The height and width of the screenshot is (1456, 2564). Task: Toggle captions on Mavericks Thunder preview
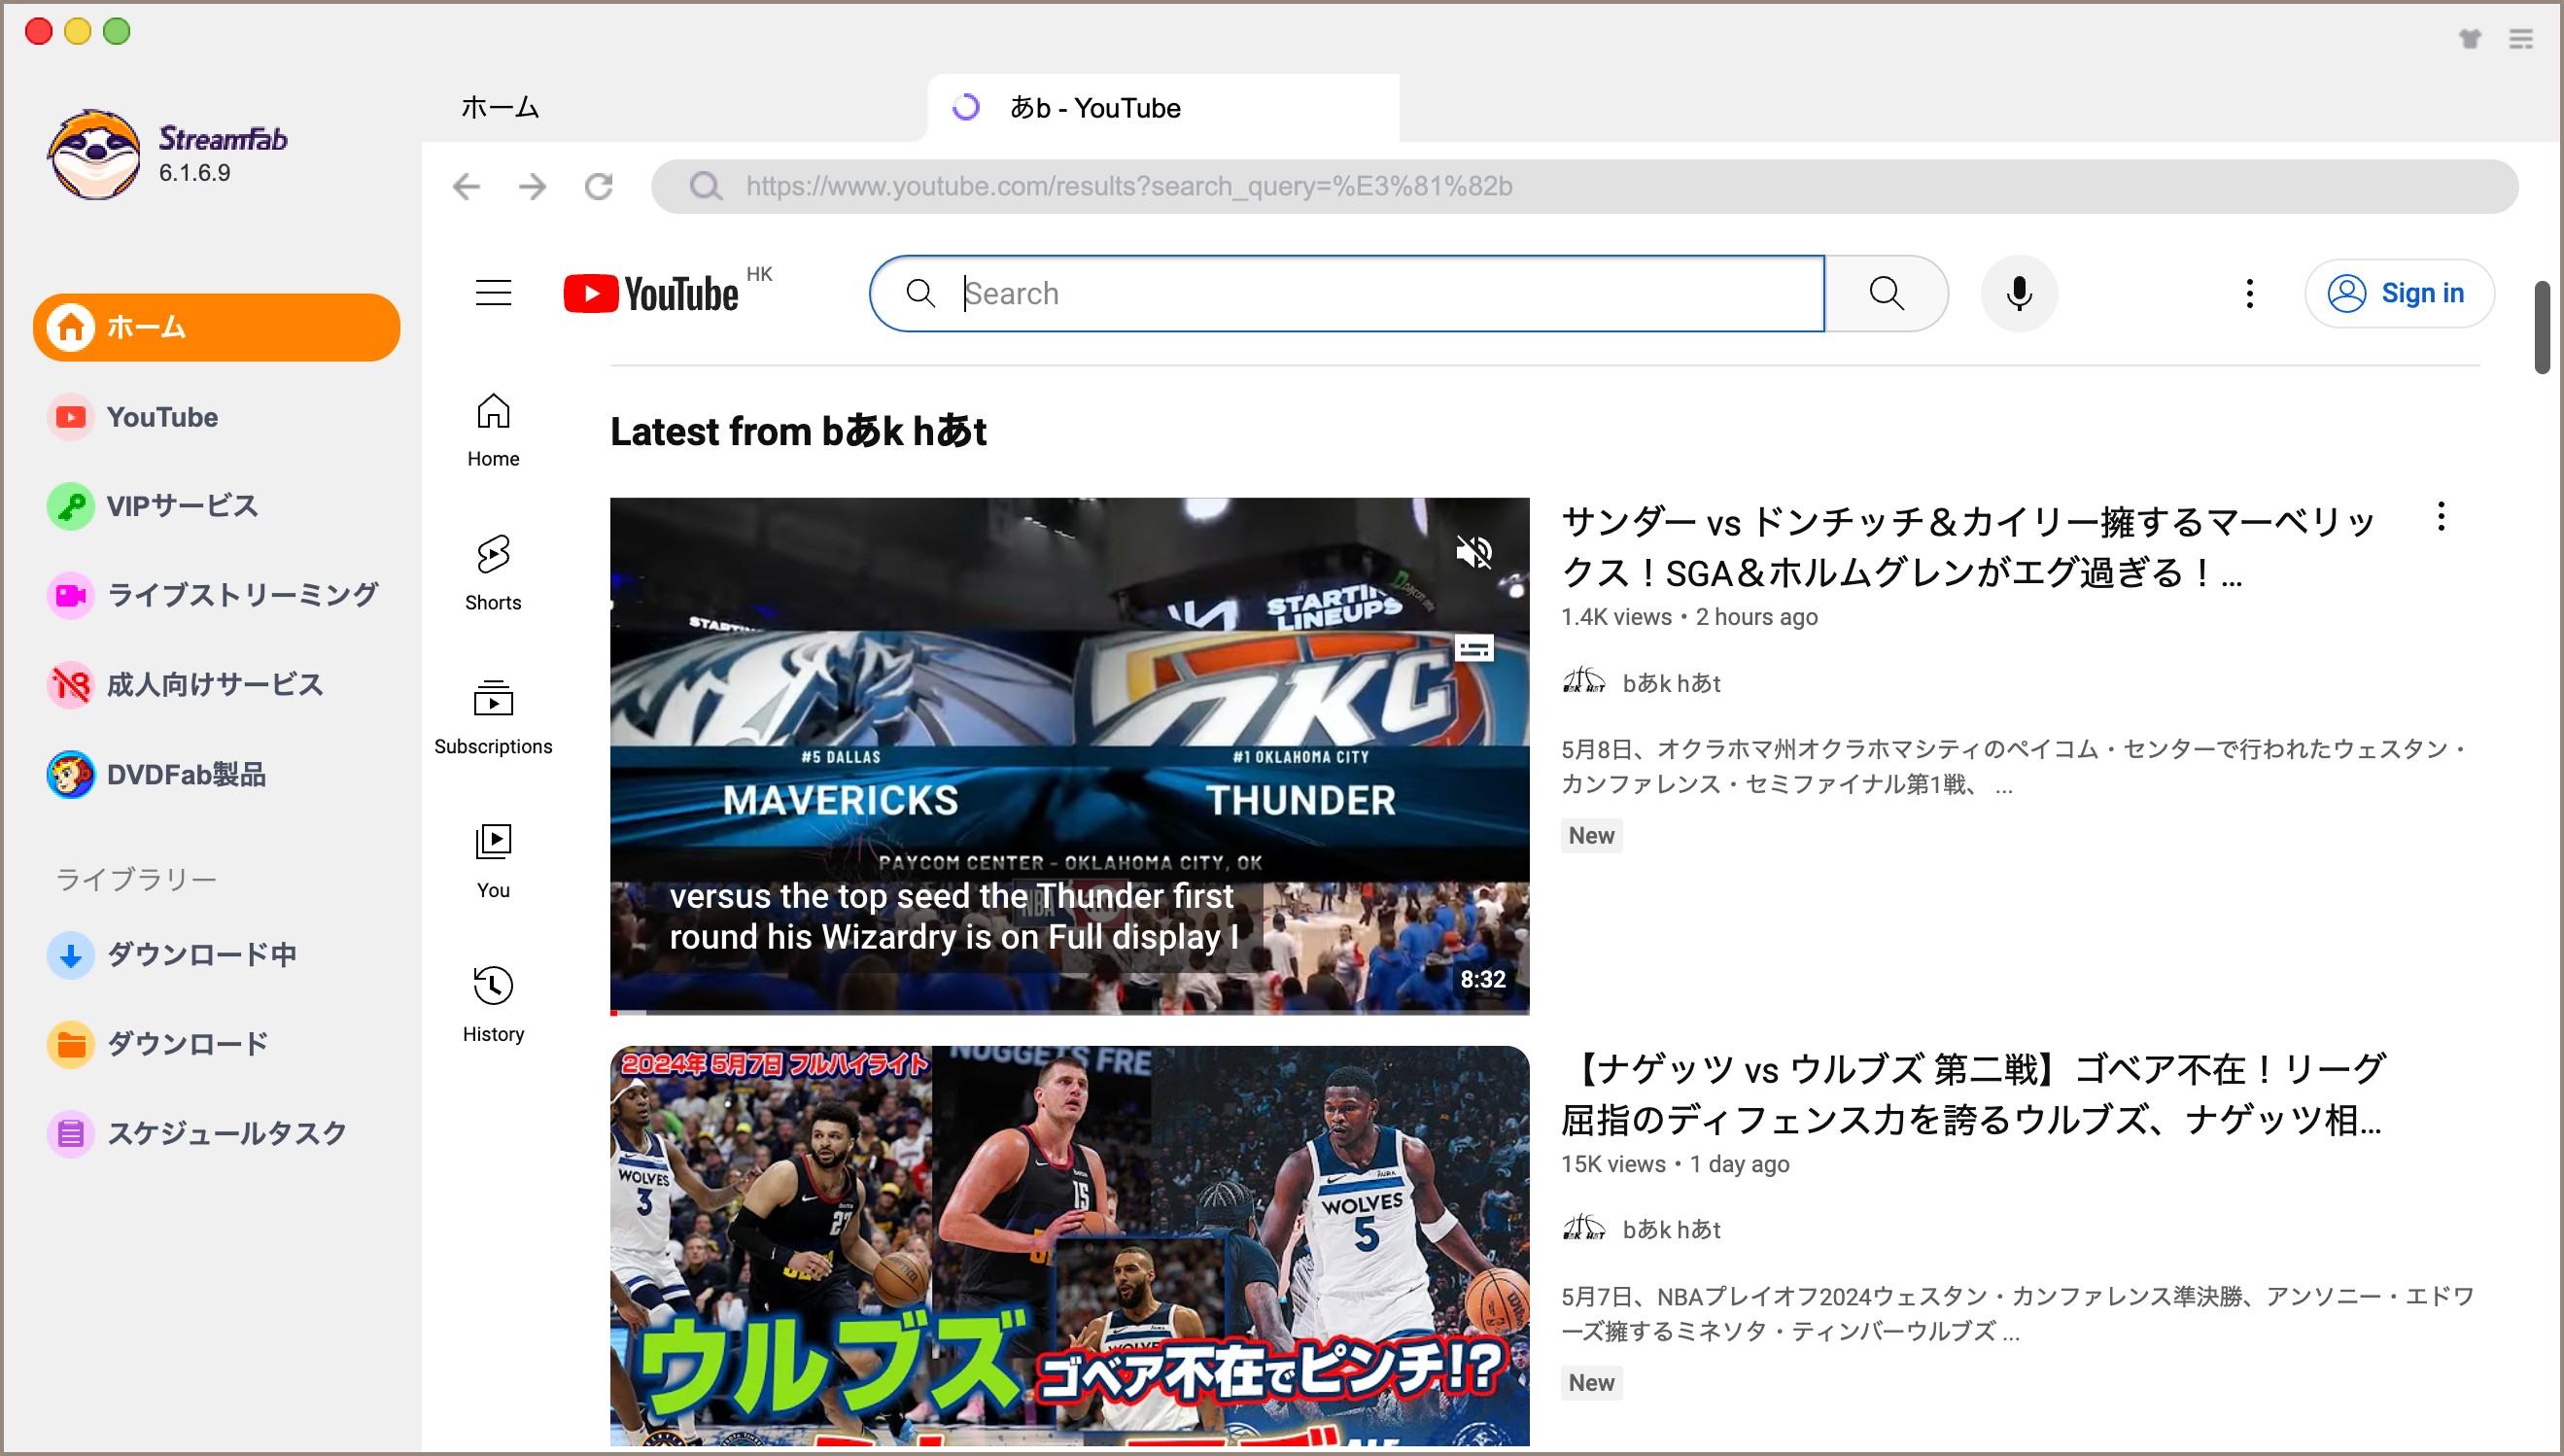click(x=1474, y=649)
